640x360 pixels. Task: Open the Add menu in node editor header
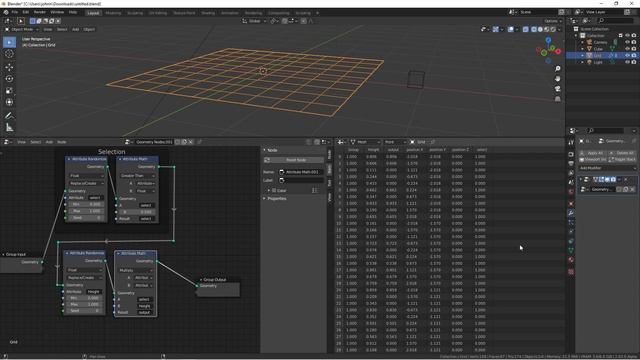[49, 142]
